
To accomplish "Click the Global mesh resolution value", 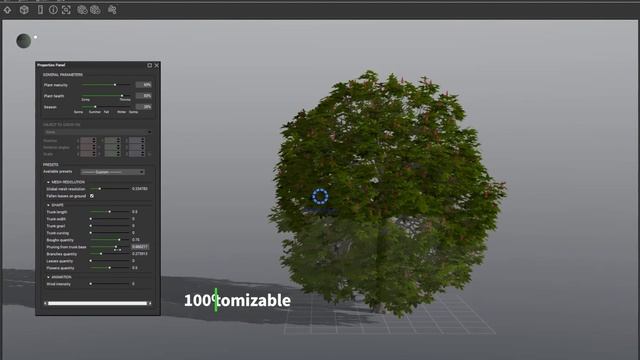I will pyautogui.click(x=140, y=189).
